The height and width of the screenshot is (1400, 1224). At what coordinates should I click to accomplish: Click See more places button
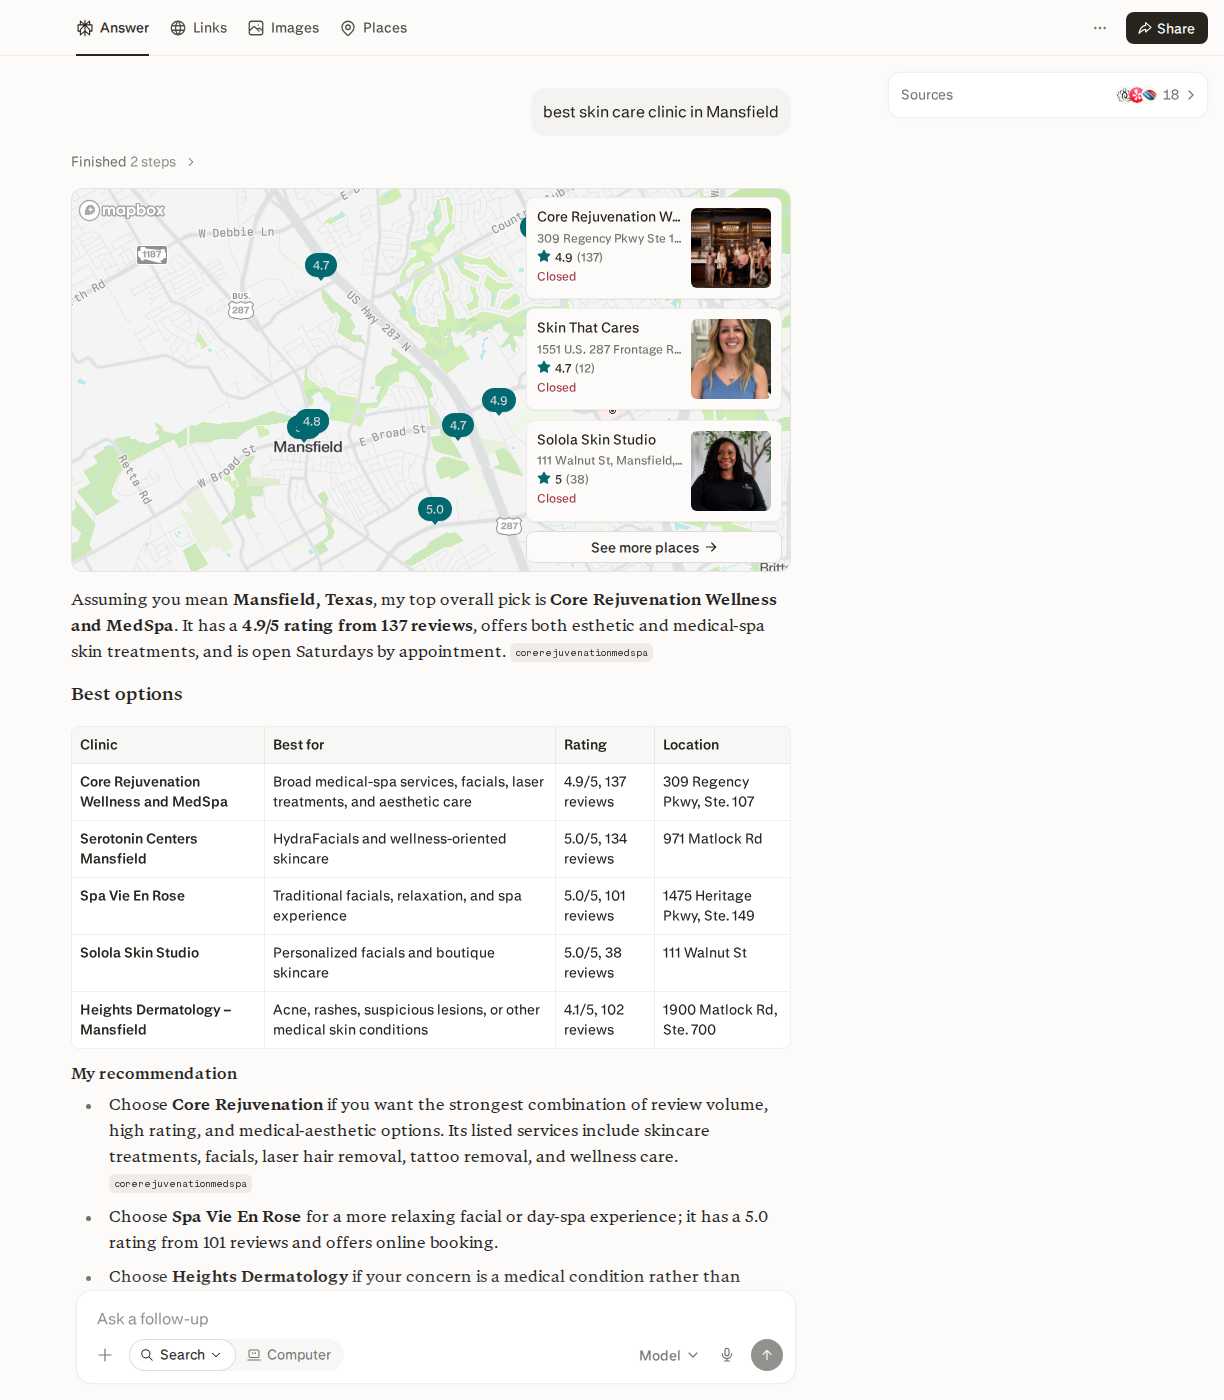tap(654, 547)
